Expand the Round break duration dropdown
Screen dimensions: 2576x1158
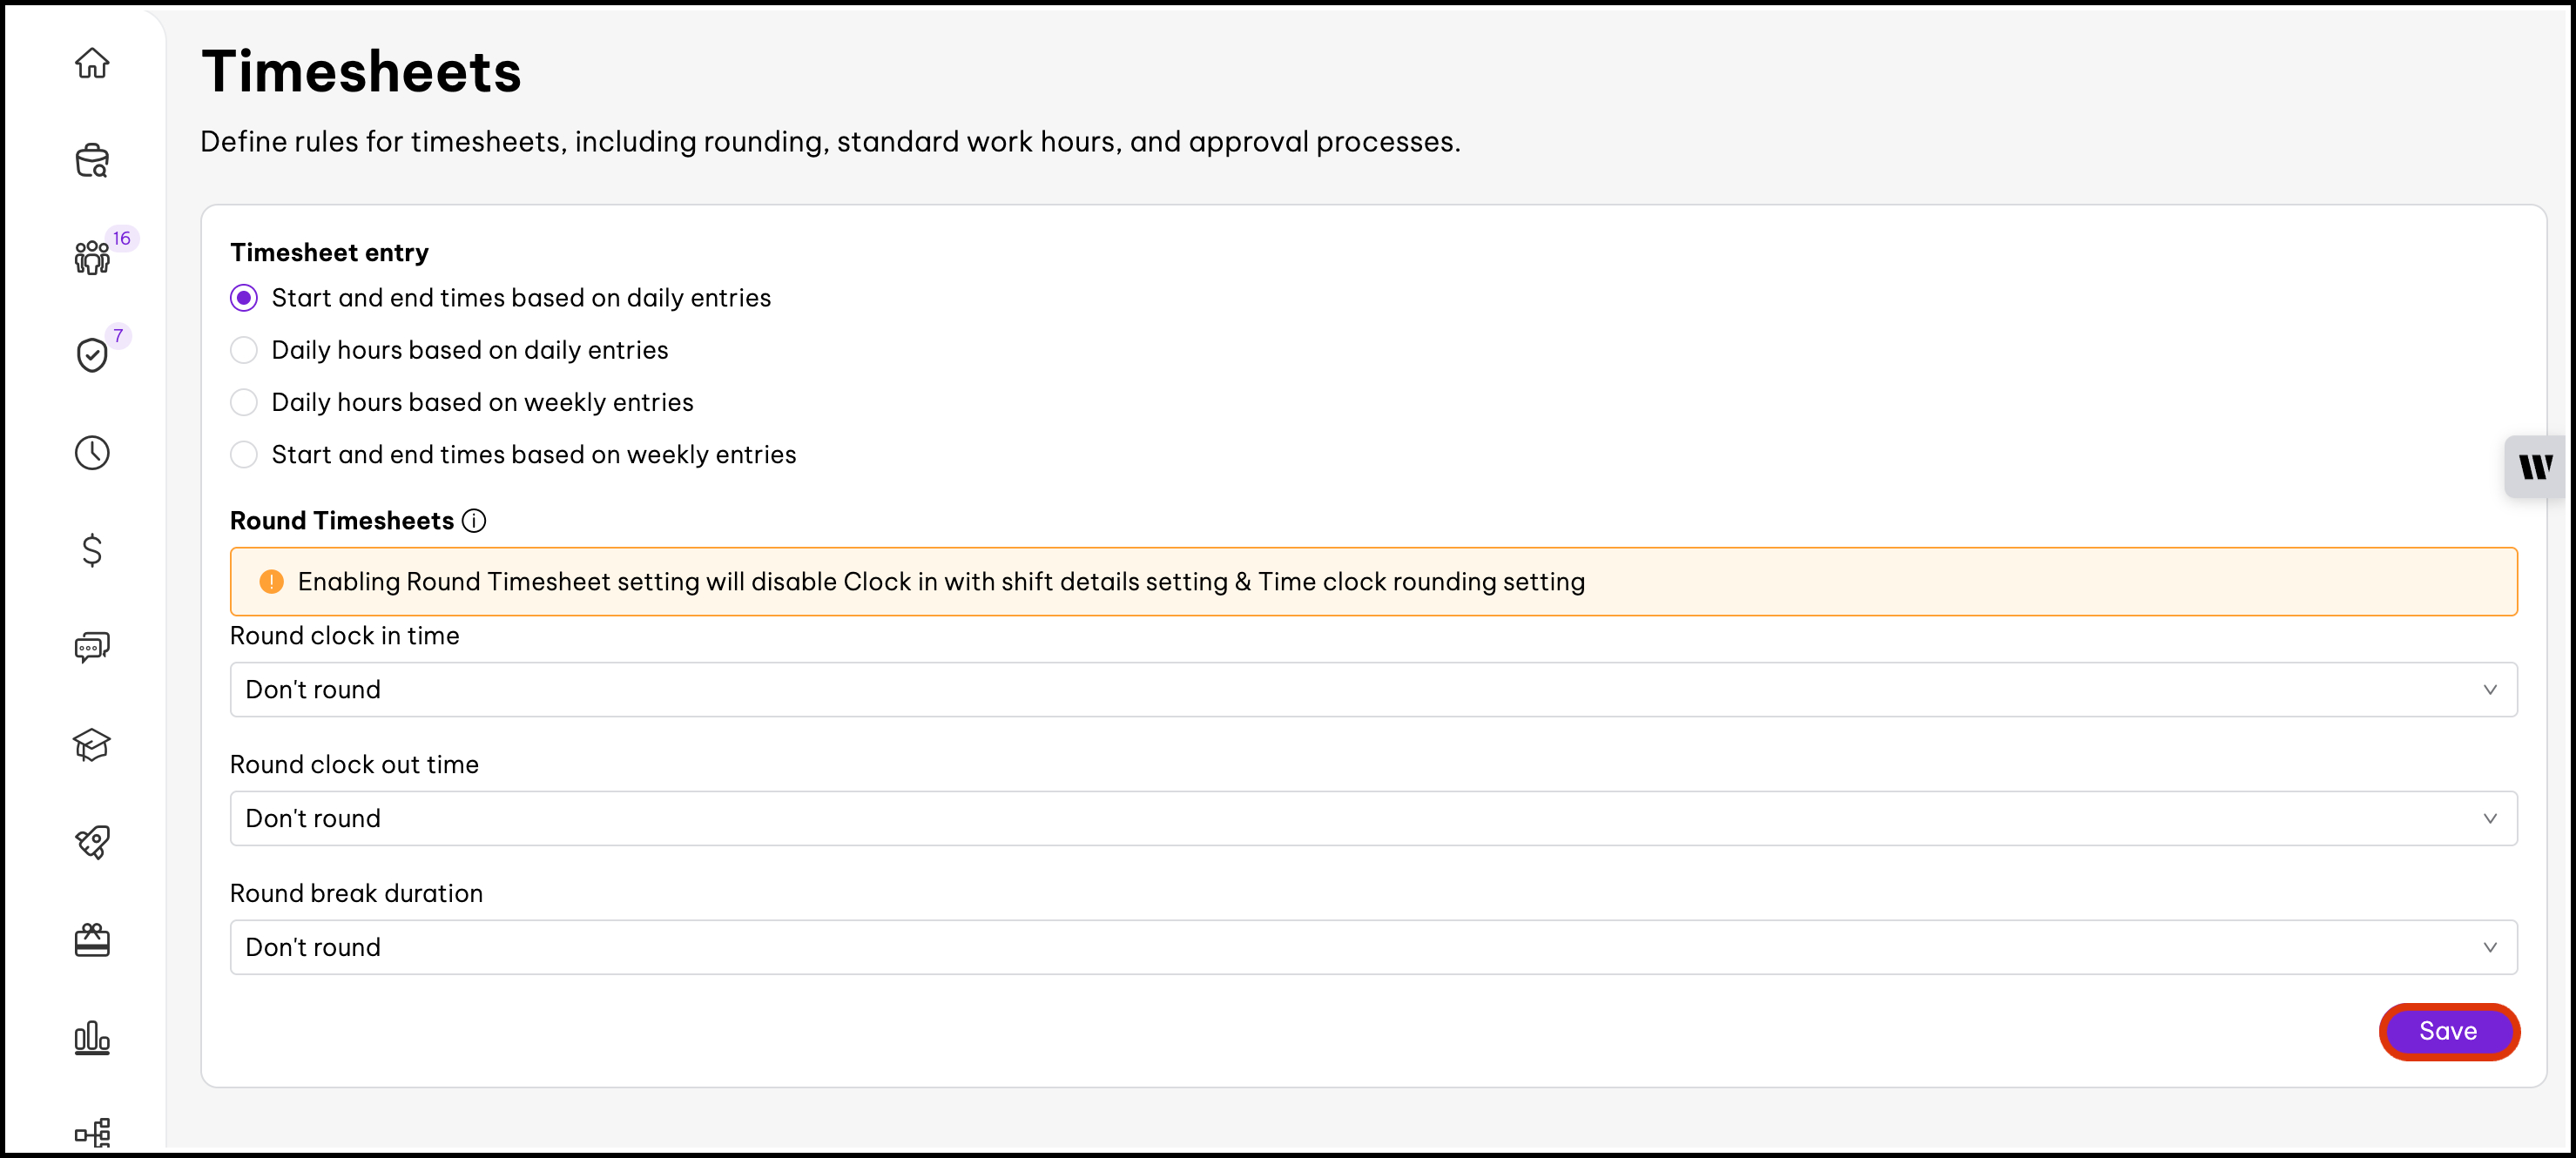tap(1373, 947)
